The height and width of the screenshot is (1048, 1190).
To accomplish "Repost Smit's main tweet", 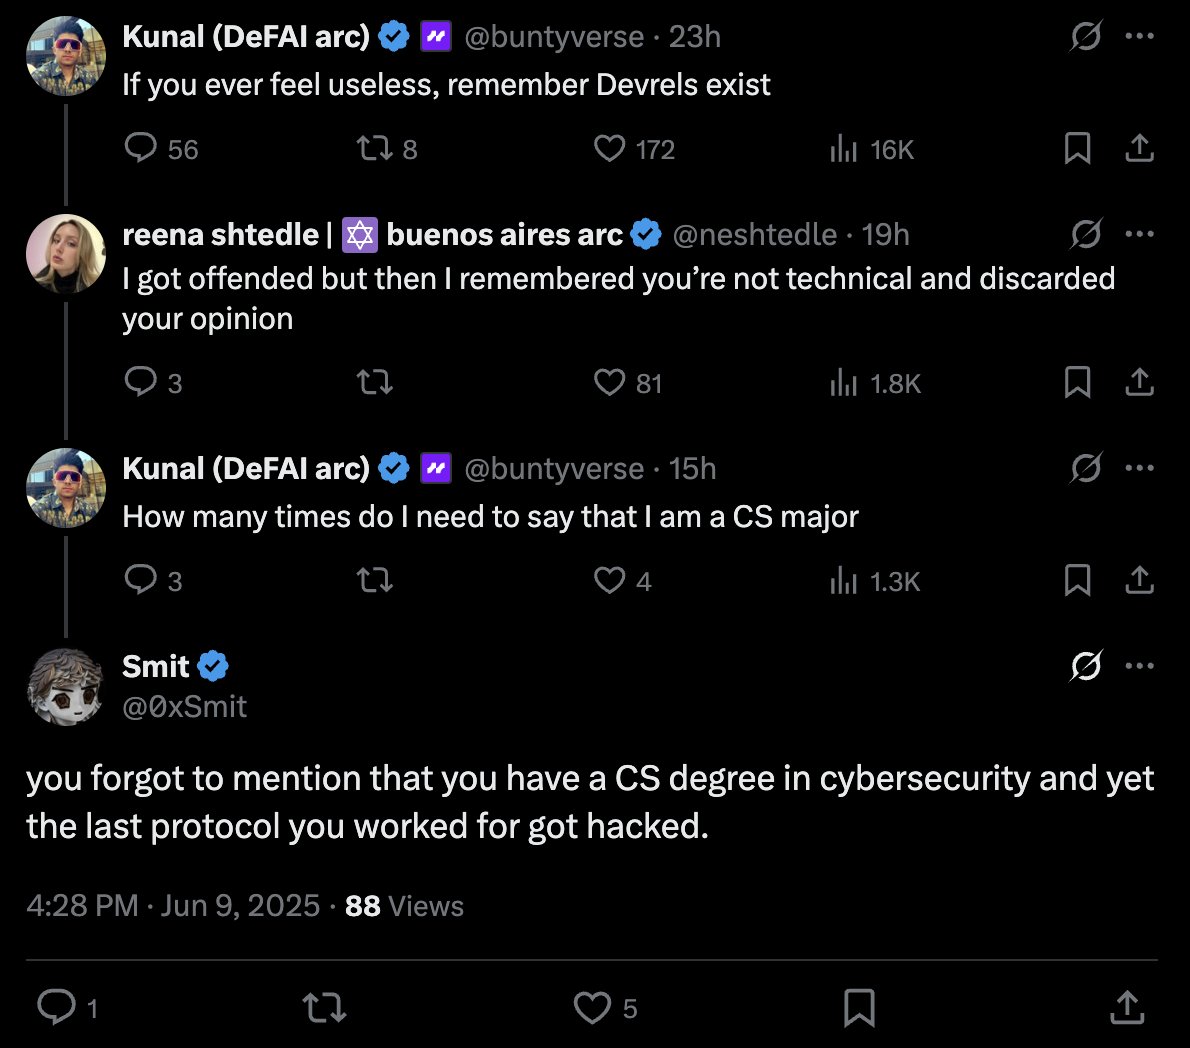I will click(324, 1007).
